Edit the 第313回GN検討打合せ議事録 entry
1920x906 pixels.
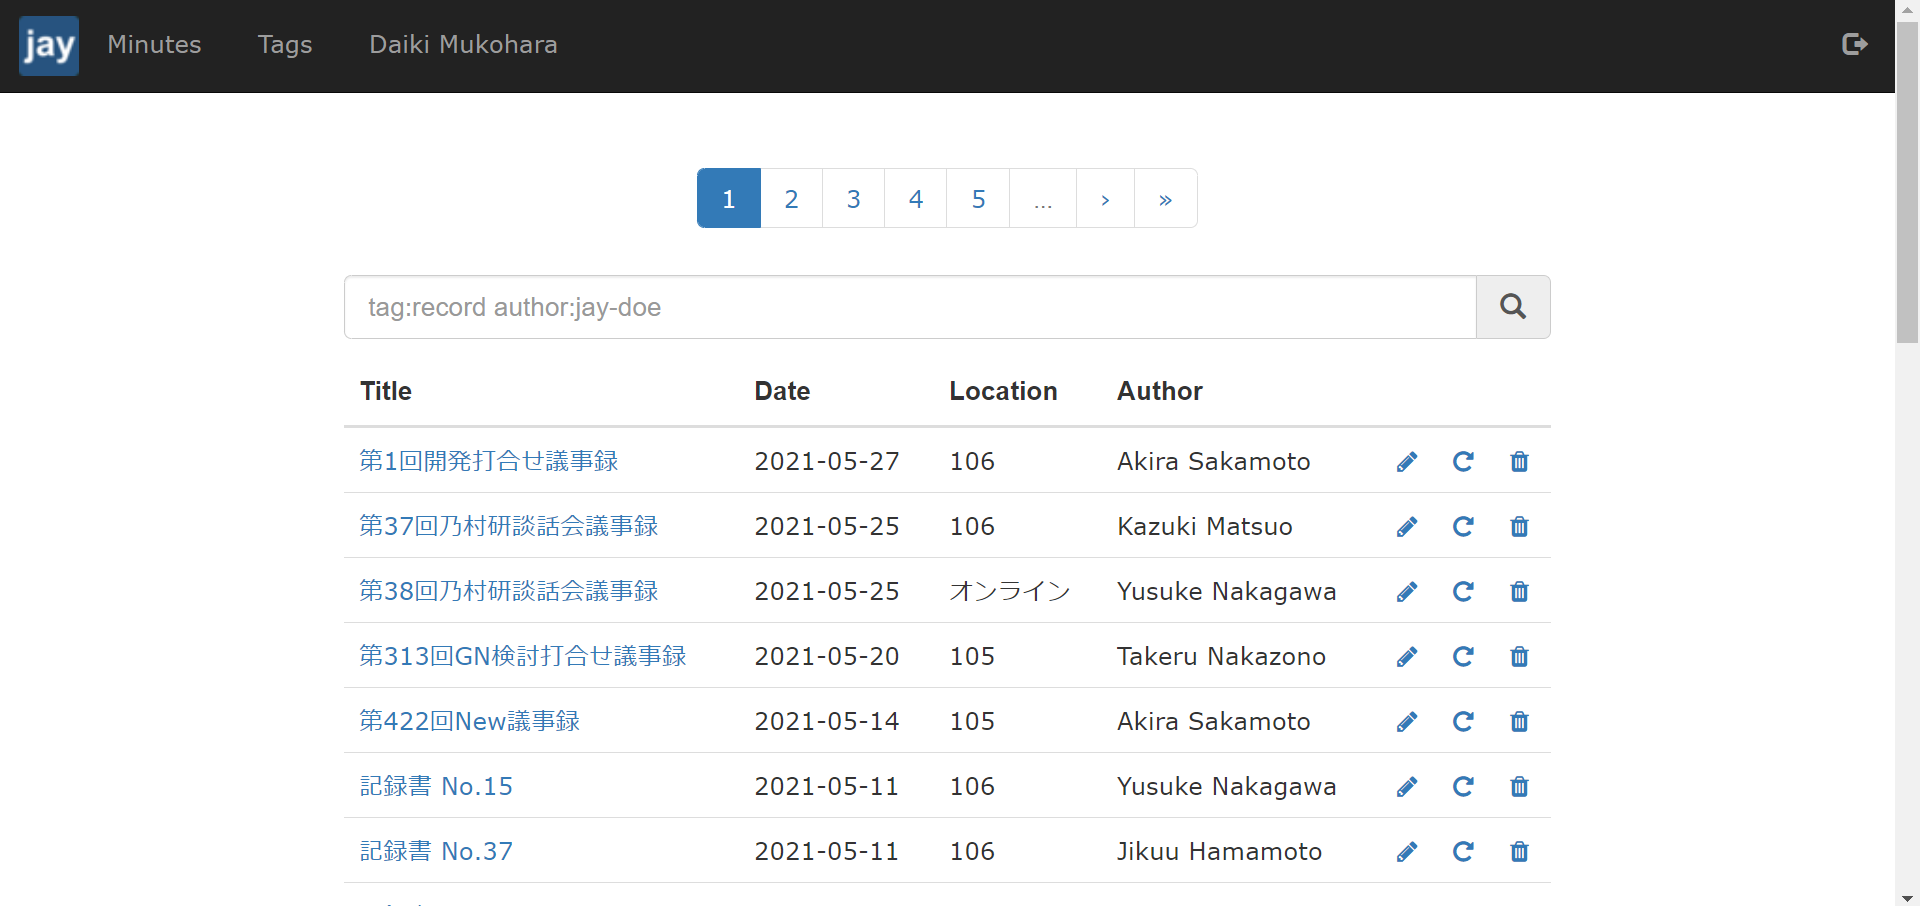tap(1406, 657)
